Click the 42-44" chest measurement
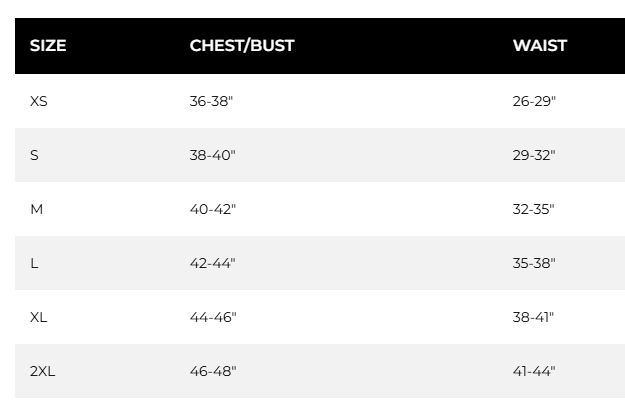 [213, 263]
